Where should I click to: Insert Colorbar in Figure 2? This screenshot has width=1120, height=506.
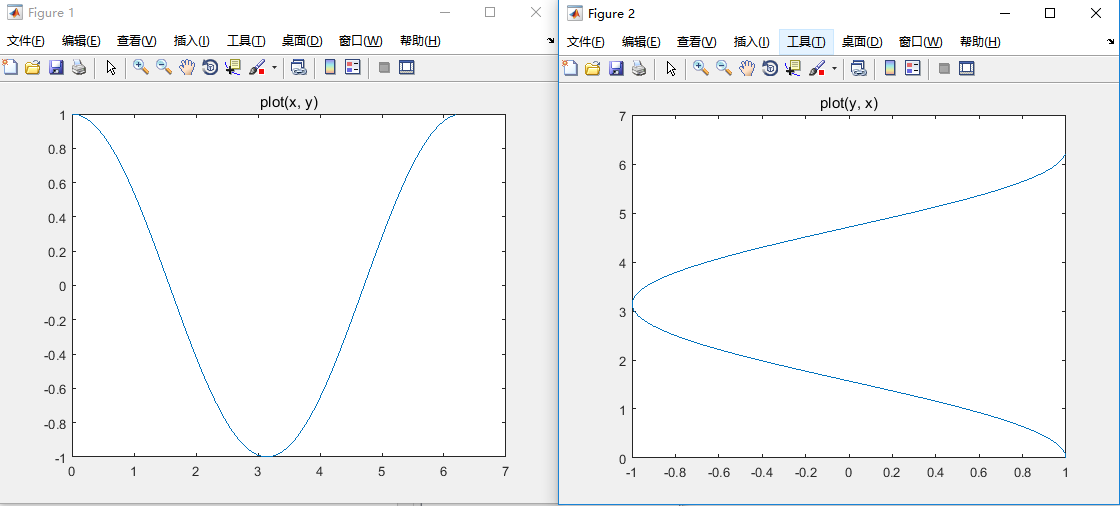pos(889,68)
